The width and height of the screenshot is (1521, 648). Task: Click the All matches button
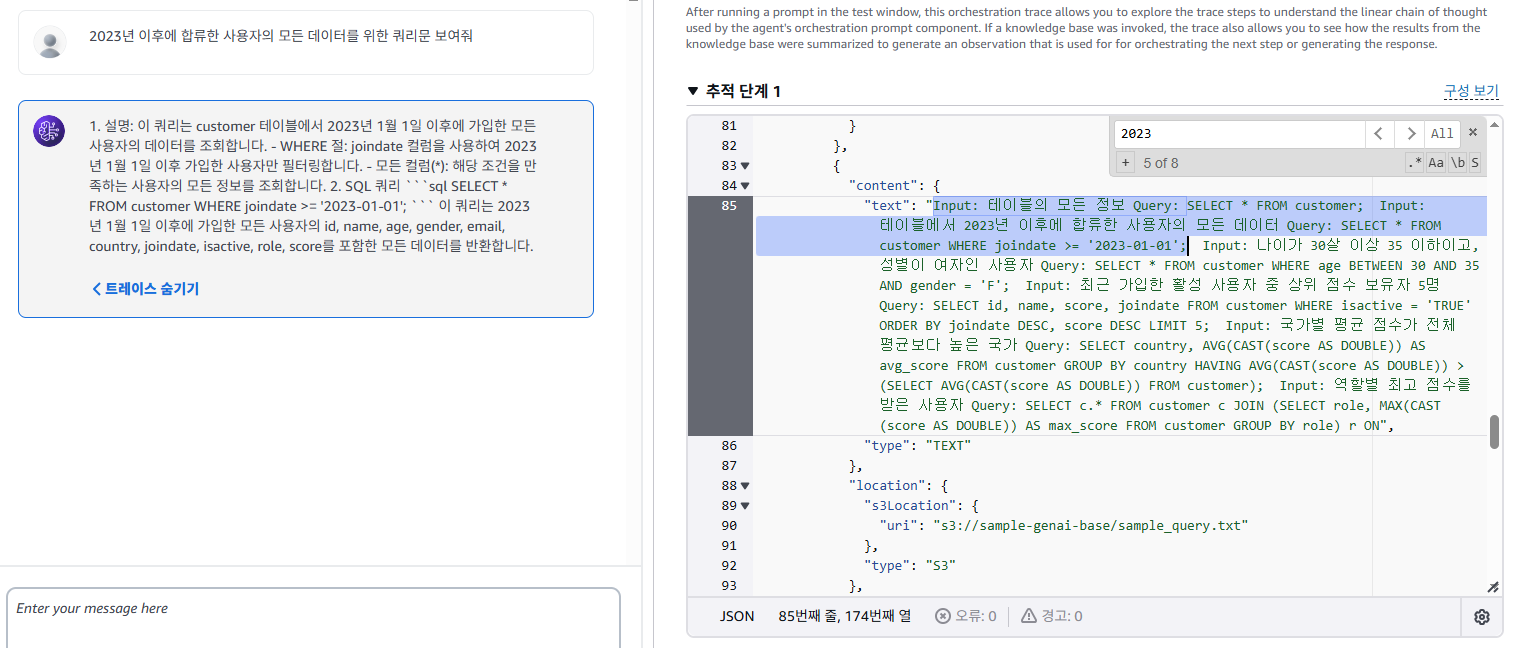(1442, 134)
